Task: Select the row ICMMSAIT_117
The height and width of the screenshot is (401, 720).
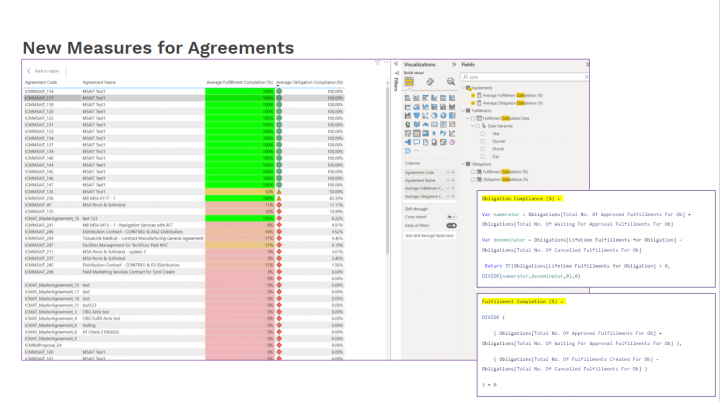Action: tap(184, 98)
